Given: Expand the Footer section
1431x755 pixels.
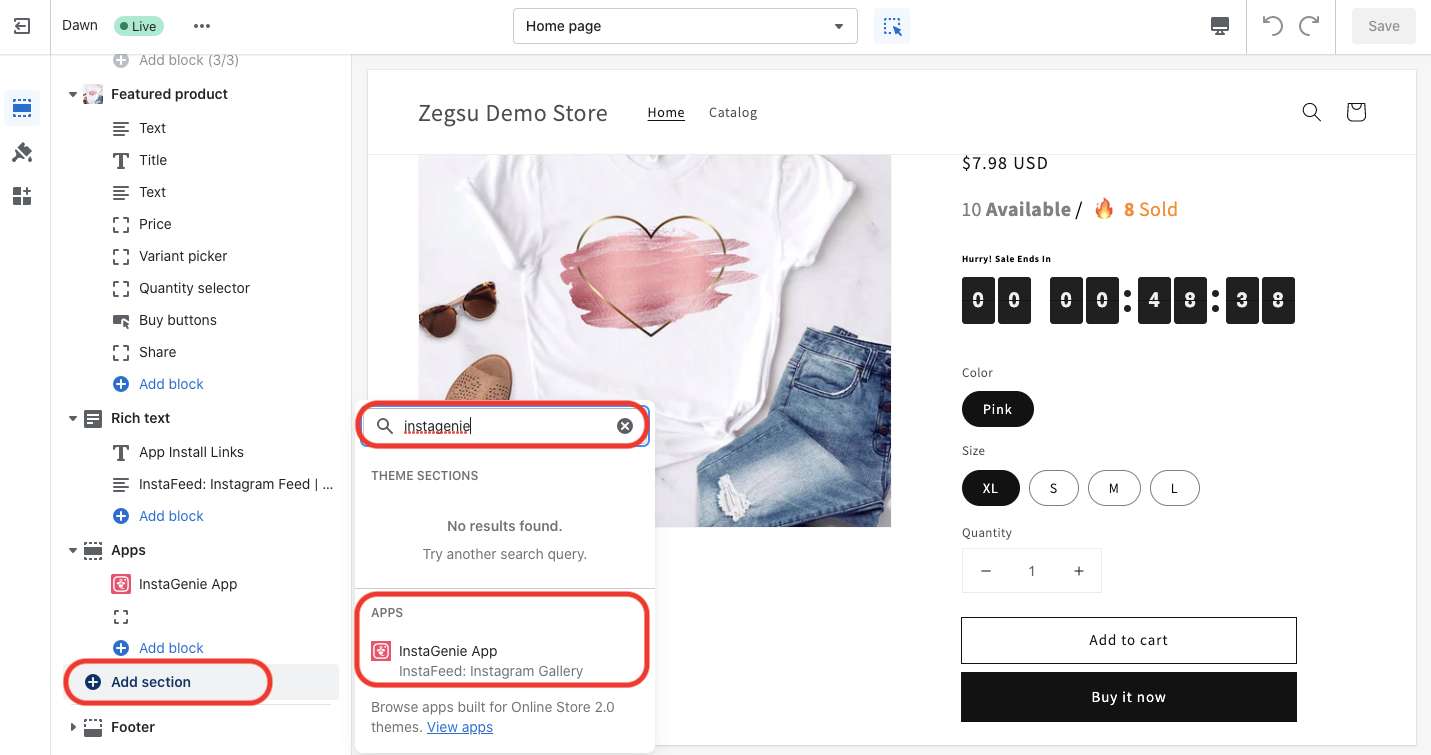Looking at the screenshot, I should pos(73,727).
